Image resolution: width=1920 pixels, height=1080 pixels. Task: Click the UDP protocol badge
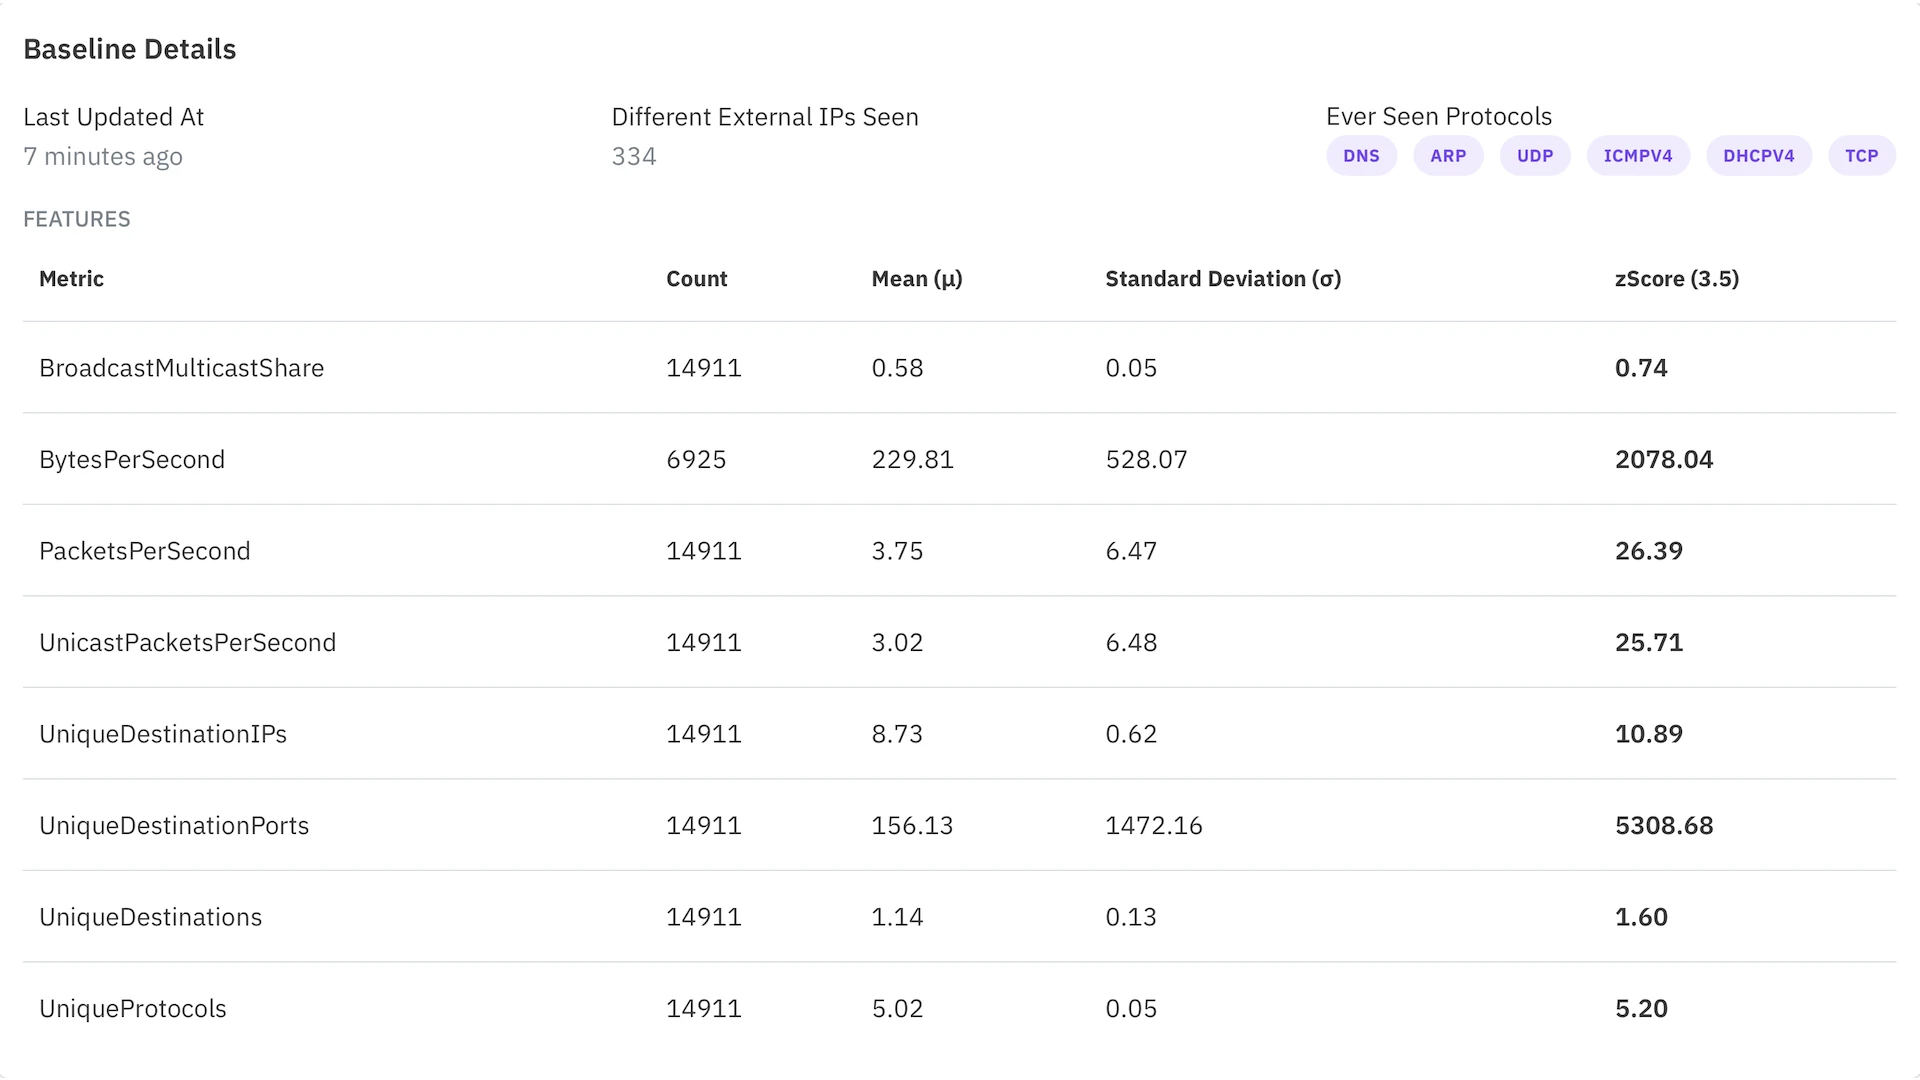[1534, 156]
